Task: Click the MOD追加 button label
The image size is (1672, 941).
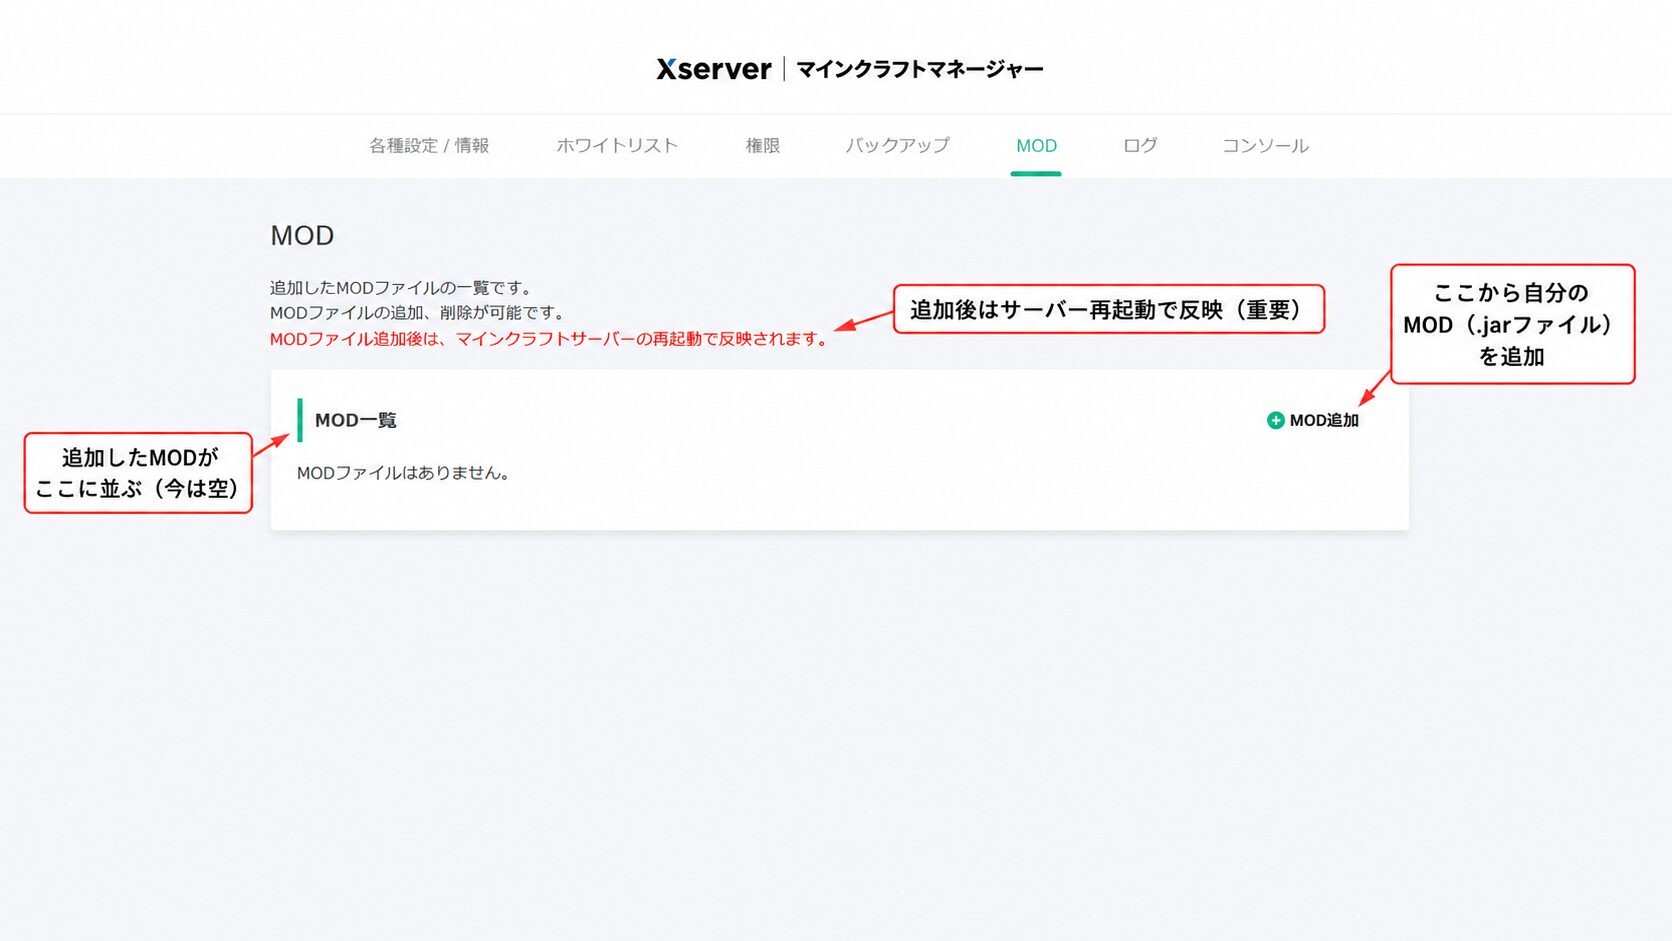Action: [x=1324, y=421]
